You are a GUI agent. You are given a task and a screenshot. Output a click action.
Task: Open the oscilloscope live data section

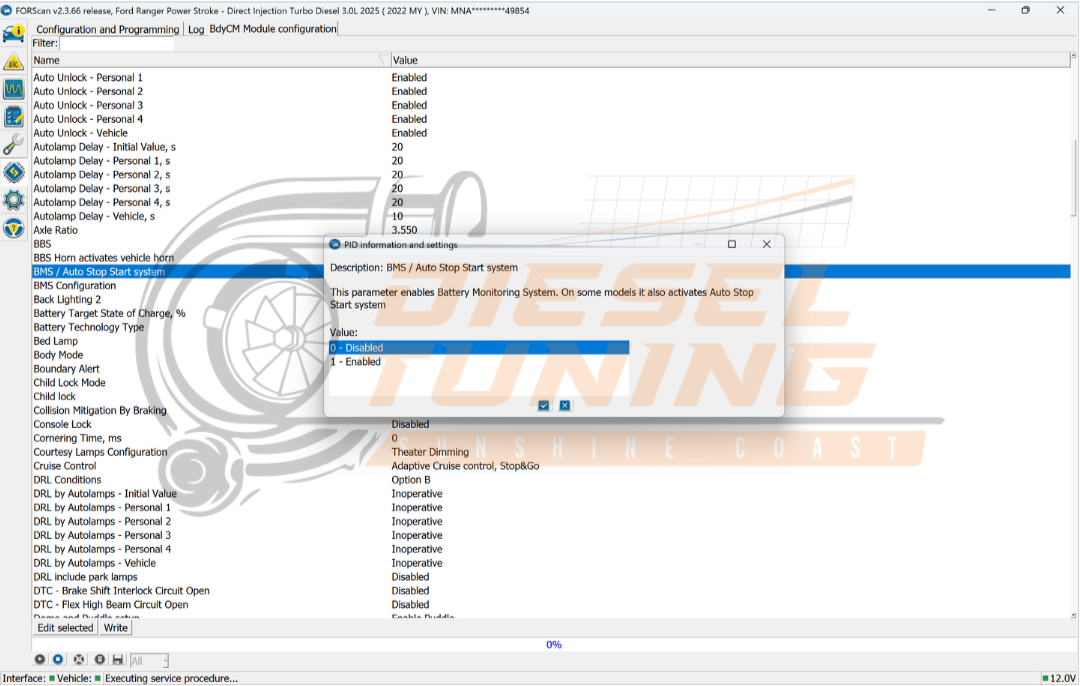click(x=14, y=89)
